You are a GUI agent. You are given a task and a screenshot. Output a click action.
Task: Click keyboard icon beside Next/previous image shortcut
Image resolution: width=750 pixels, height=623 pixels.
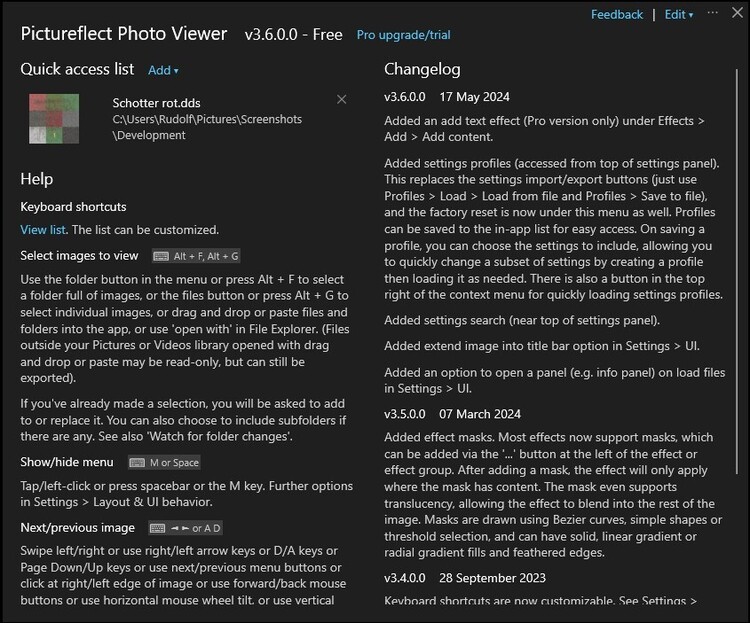coord(157,528)
